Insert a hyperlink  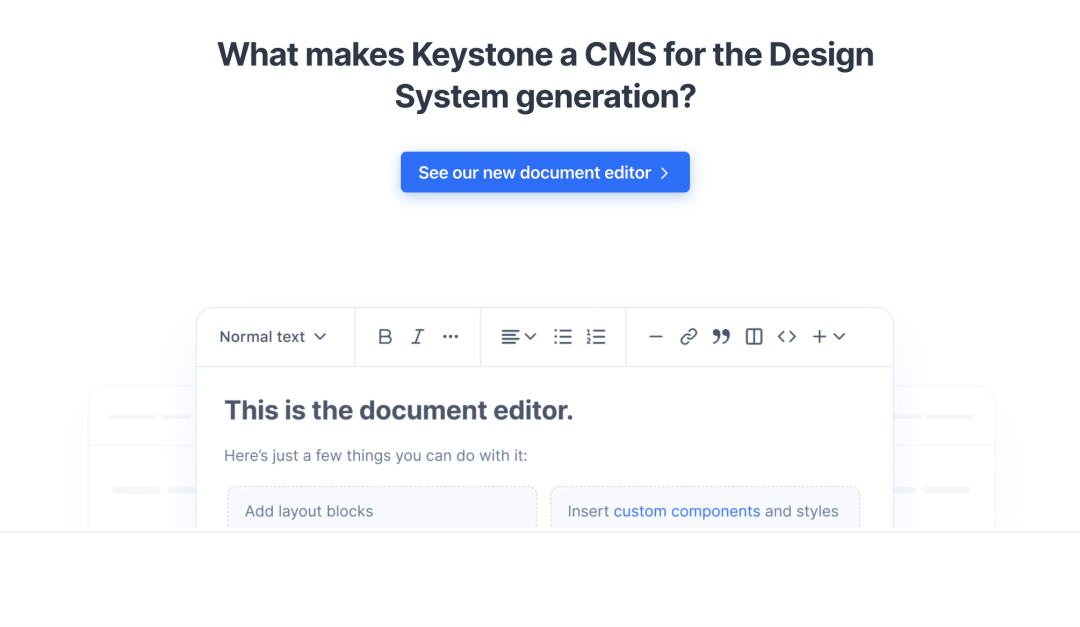688,336
